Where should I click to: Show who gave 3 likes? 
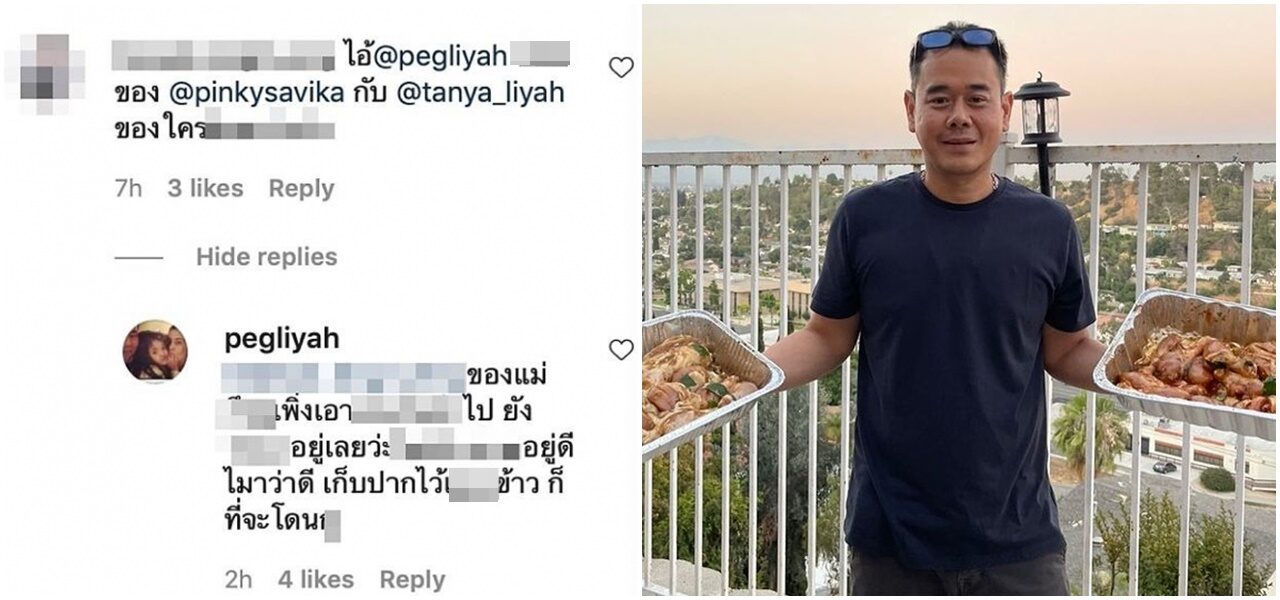[205, 188]
